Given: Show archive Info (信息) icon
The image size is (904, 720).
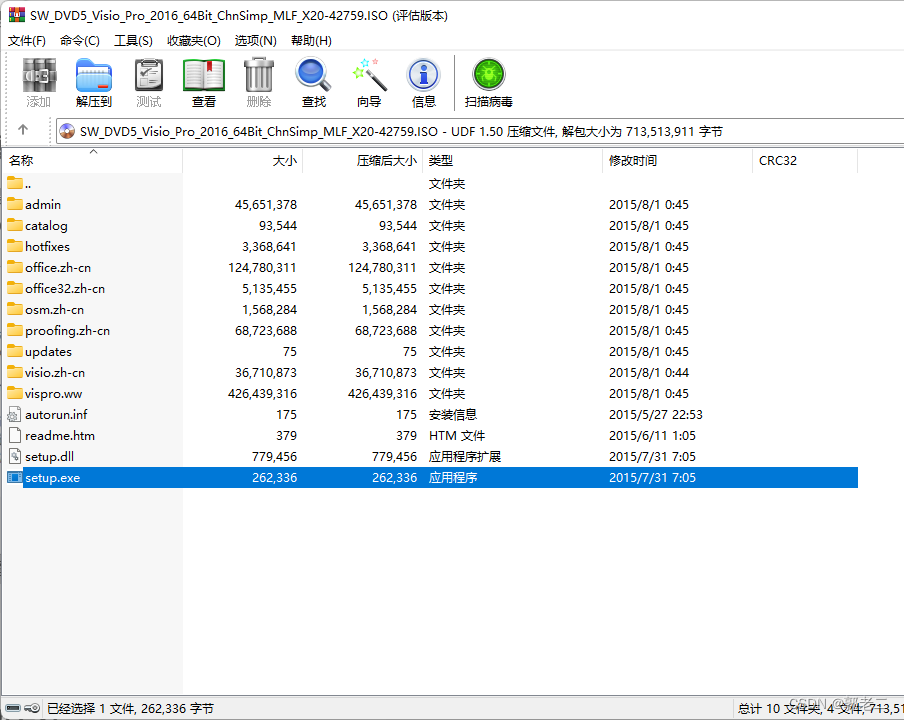Looking at the screenshot, I should tap(424, 75).
